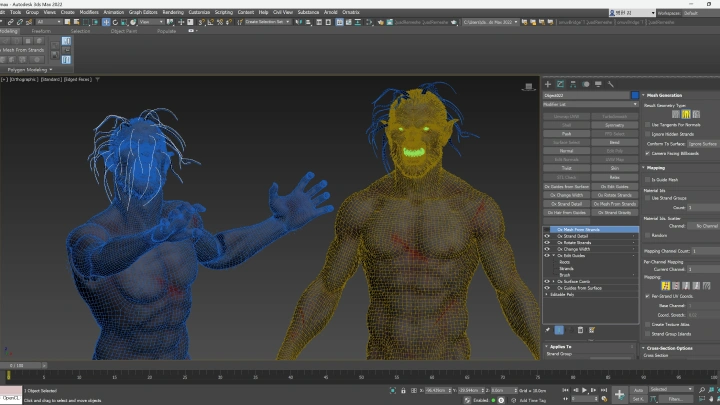Viewport: 720px width, 405px height.
Task: Uncheck Camera Facing Billboards option
Action: tap(647, 153)
